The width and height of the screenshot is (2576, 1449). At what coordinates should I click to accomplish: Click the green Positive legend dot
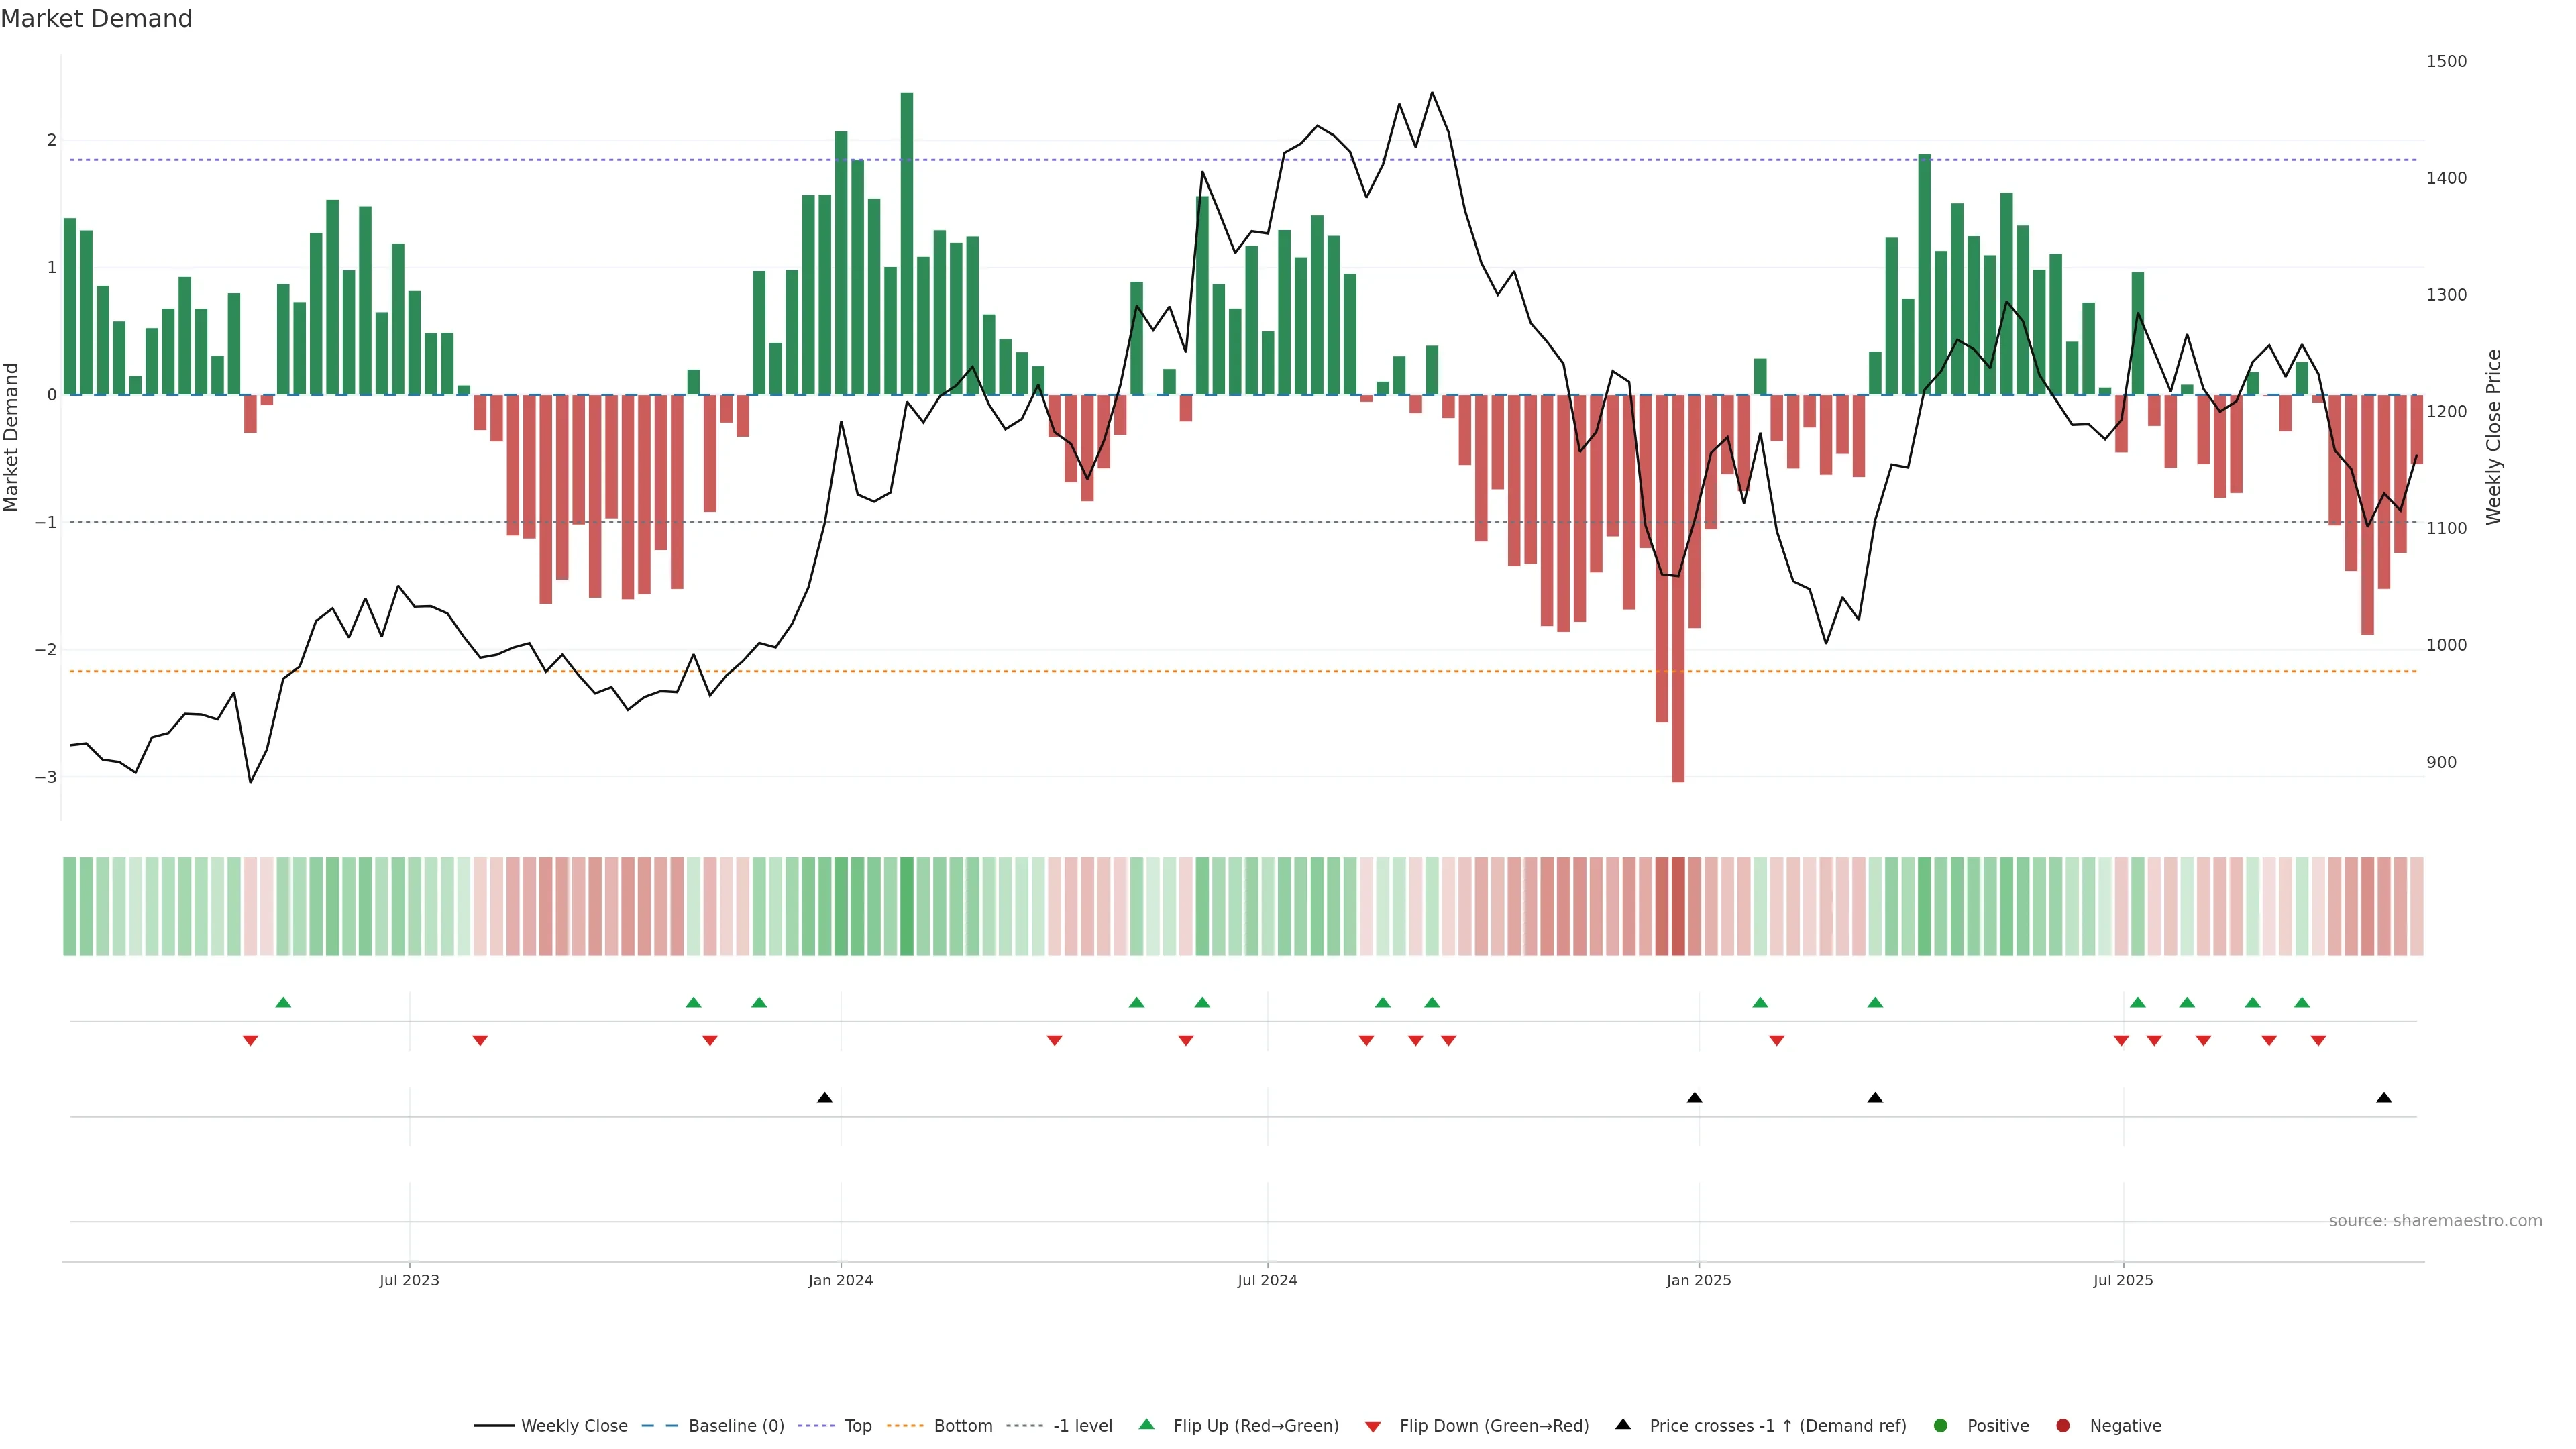click(x=1941, y=1425)
